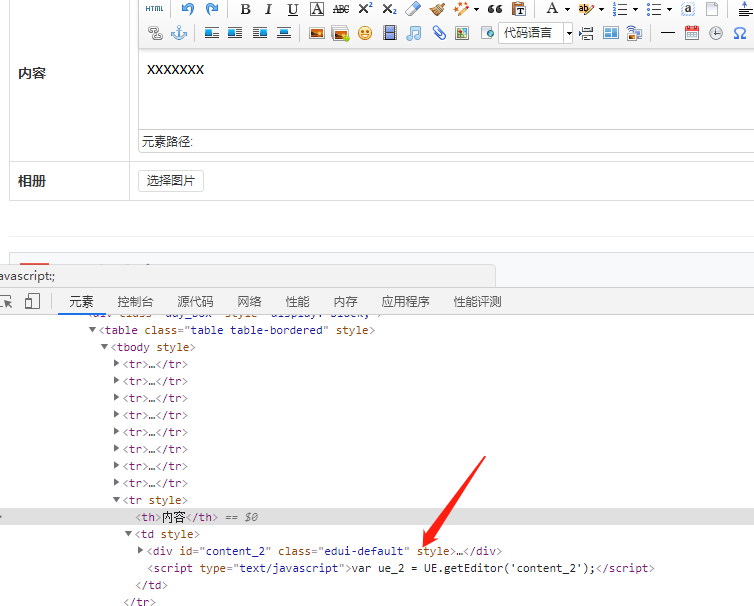Switch to the 控制台 tab

coord(135,302)
